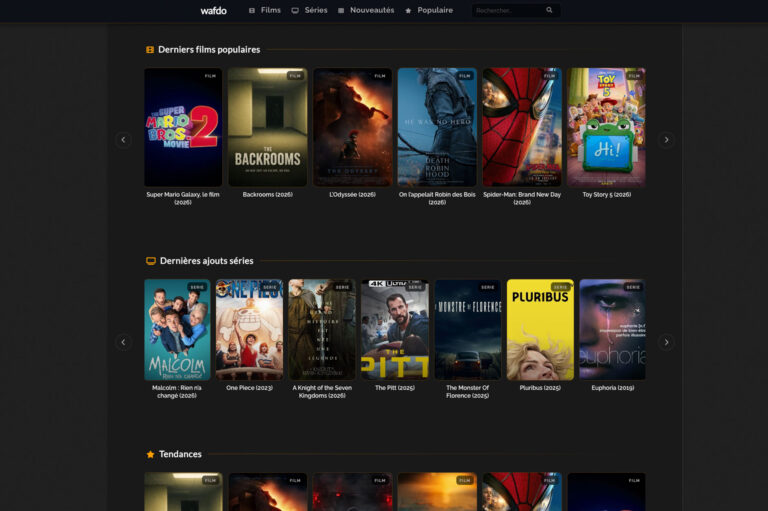Open the Backrooms poster under Tendances
The height and width of the screenshot is (511, 768).
click(183, 492)
